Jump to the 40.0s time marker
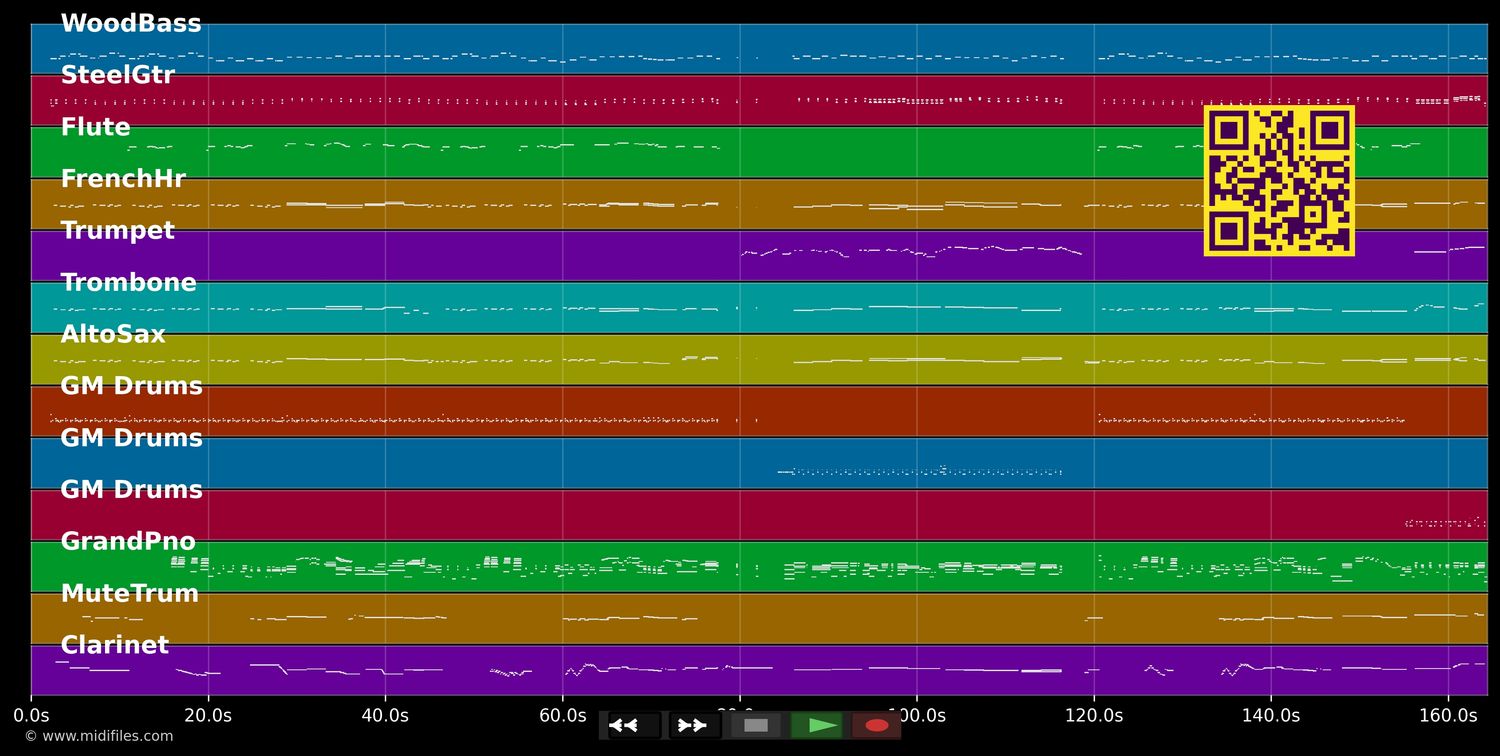 click(385, 716)
